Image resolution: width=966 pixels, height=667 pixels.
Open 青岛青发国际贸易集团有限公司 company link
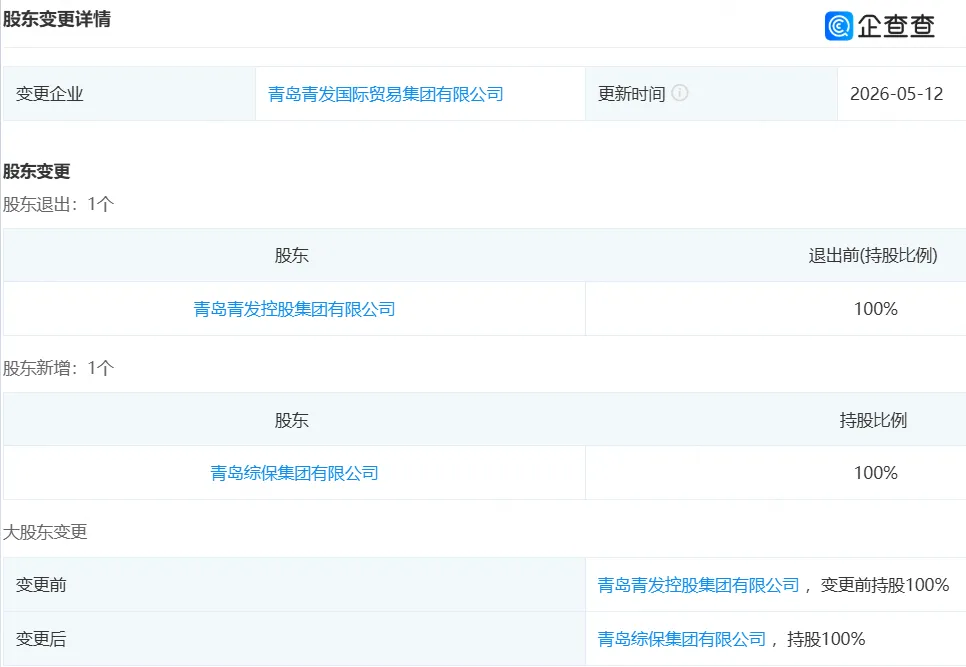(386, 94)
